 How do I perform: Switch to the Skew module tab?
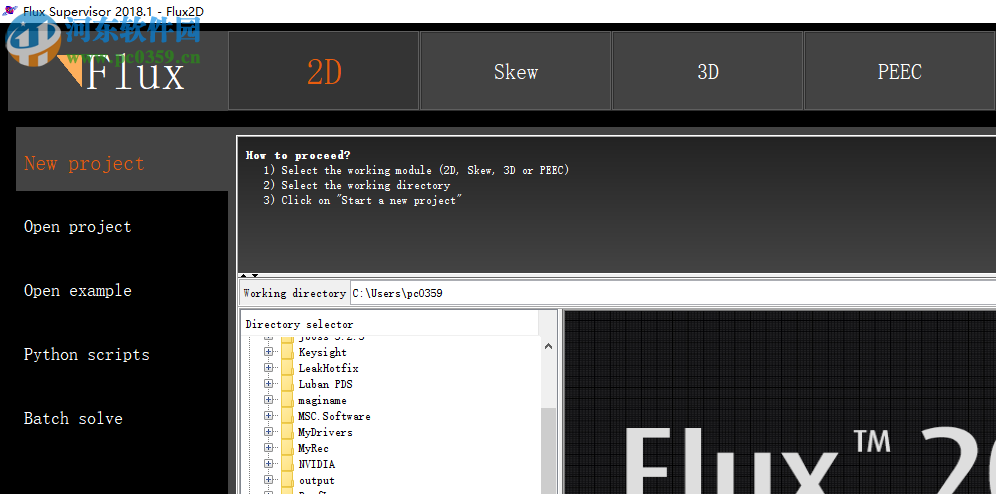(515, 71)
